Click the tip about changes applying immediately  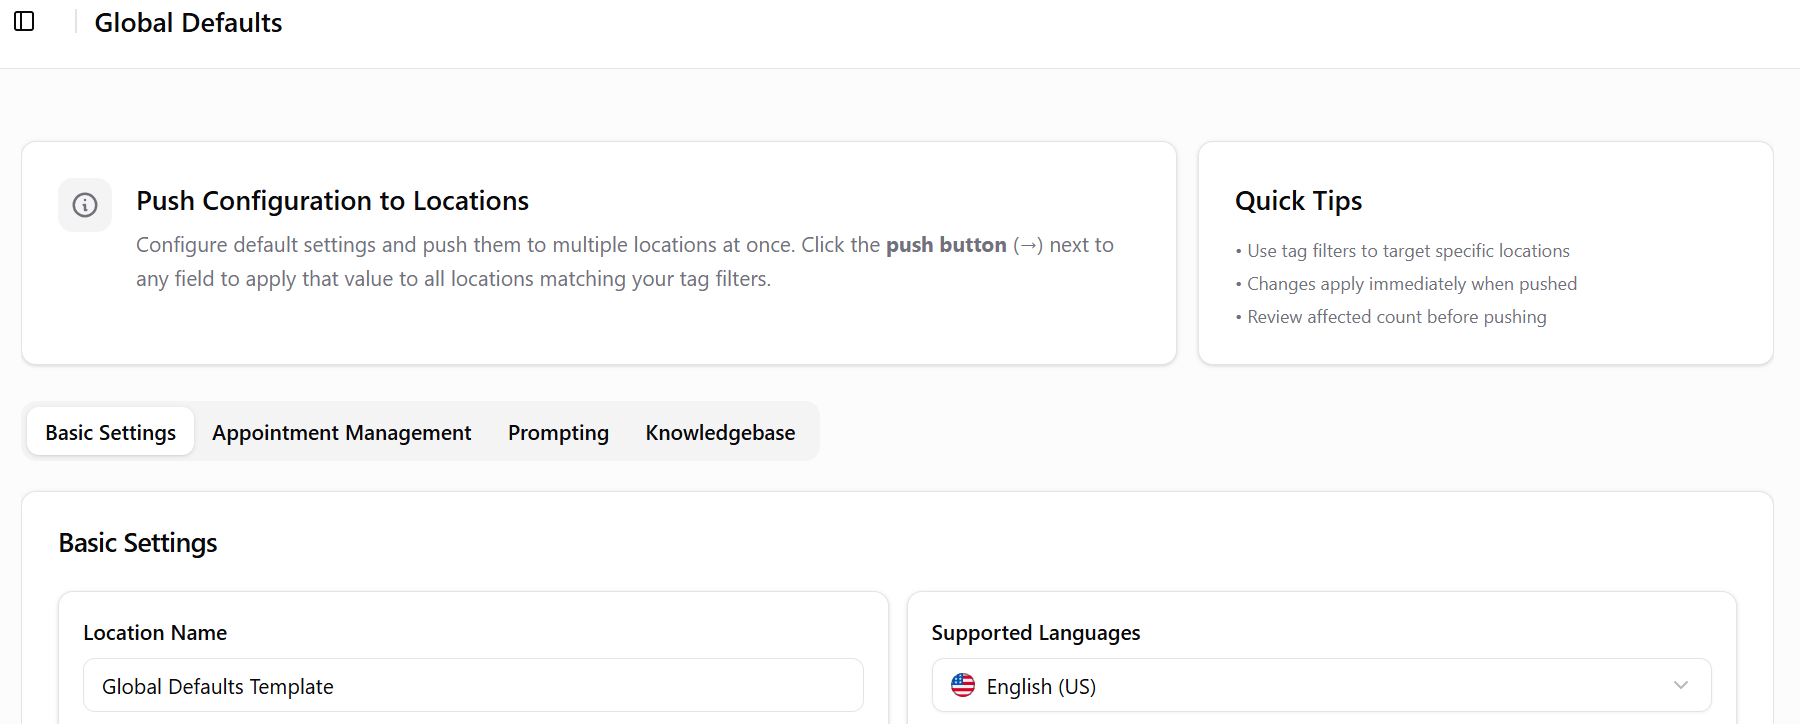pos(1411,284)
